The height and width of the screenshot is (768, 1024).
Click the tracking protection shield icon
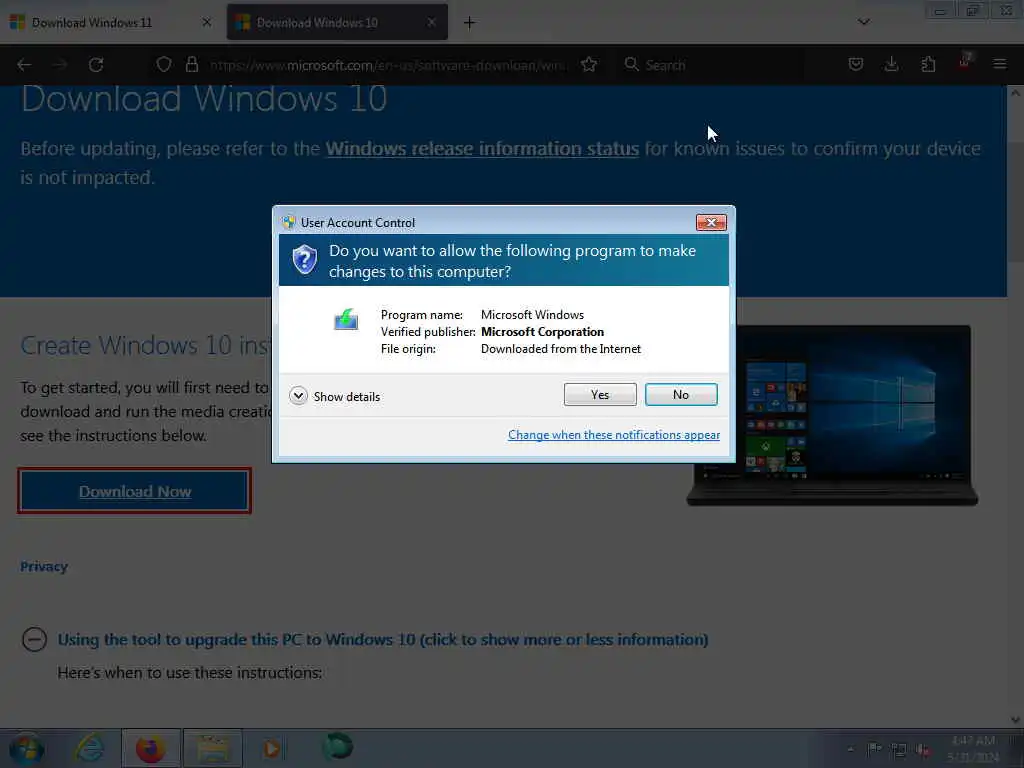click(164, 65)
